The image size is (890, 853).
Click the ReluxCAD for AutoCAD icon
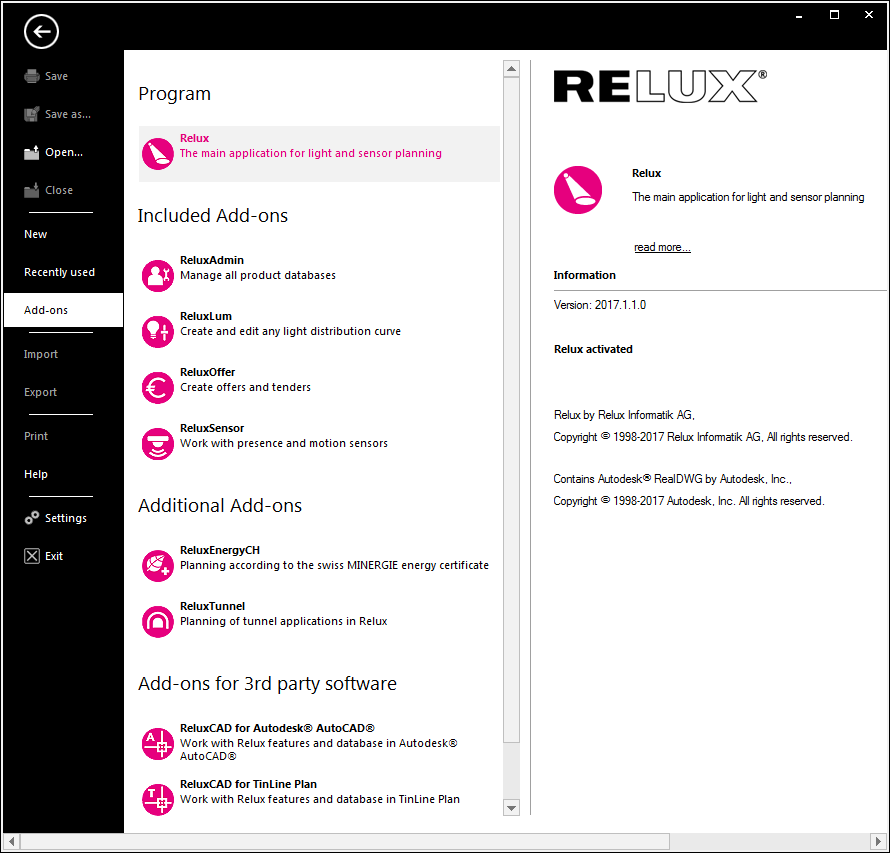(158, 744)
